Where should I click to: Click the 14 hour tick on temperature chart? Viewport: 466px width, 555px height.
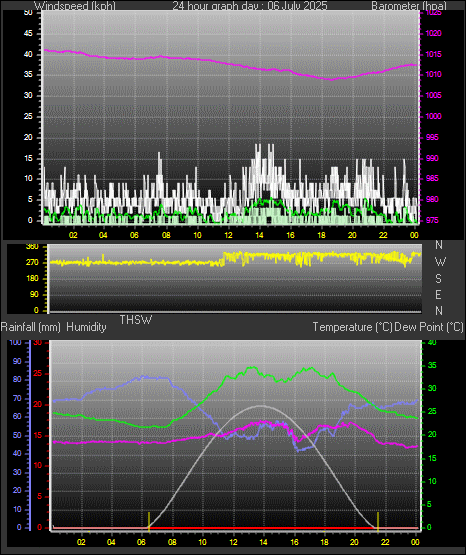[x=263, y=542]
